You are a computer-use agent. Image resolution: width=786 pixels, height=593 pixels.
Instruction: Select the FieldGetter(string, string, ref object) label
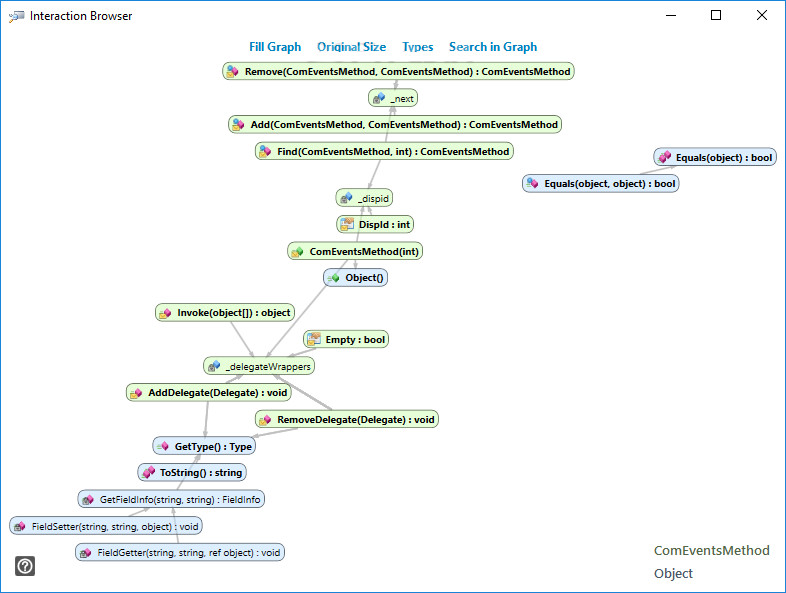pyautogui.click(x=188, y=553)
